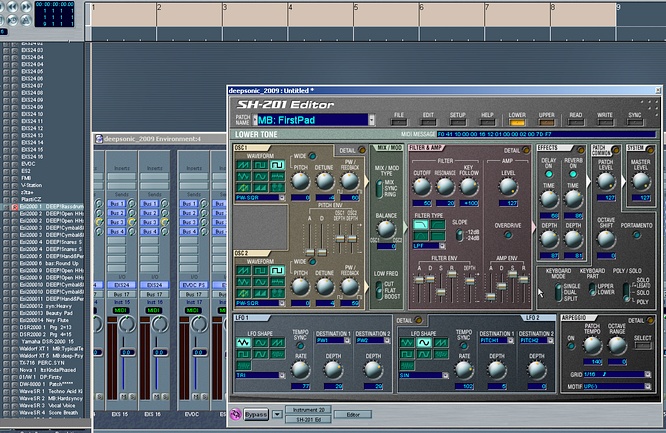Select OSC 2 highlighted PW-square waveform button
666x433 pixels.
pyautogui.click(x=277, y=271)
